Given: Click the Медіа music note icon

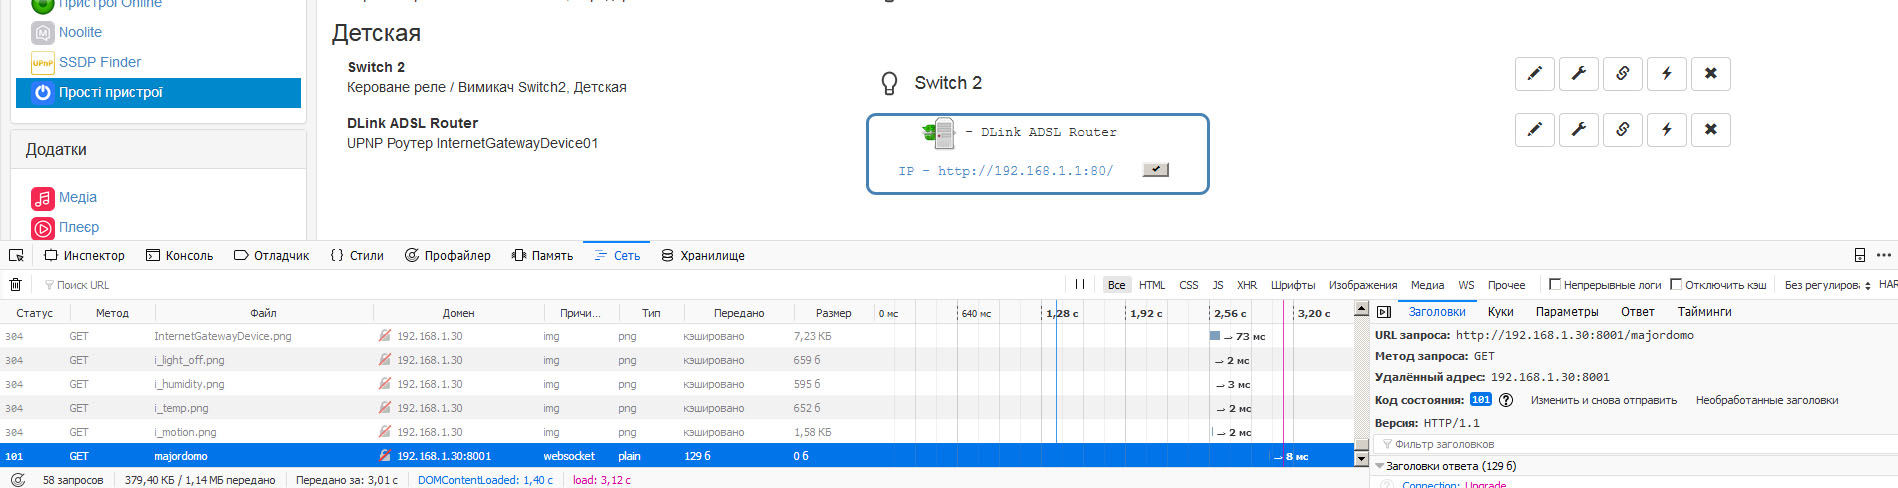Looking at the screenshot, I should point(42,198).
